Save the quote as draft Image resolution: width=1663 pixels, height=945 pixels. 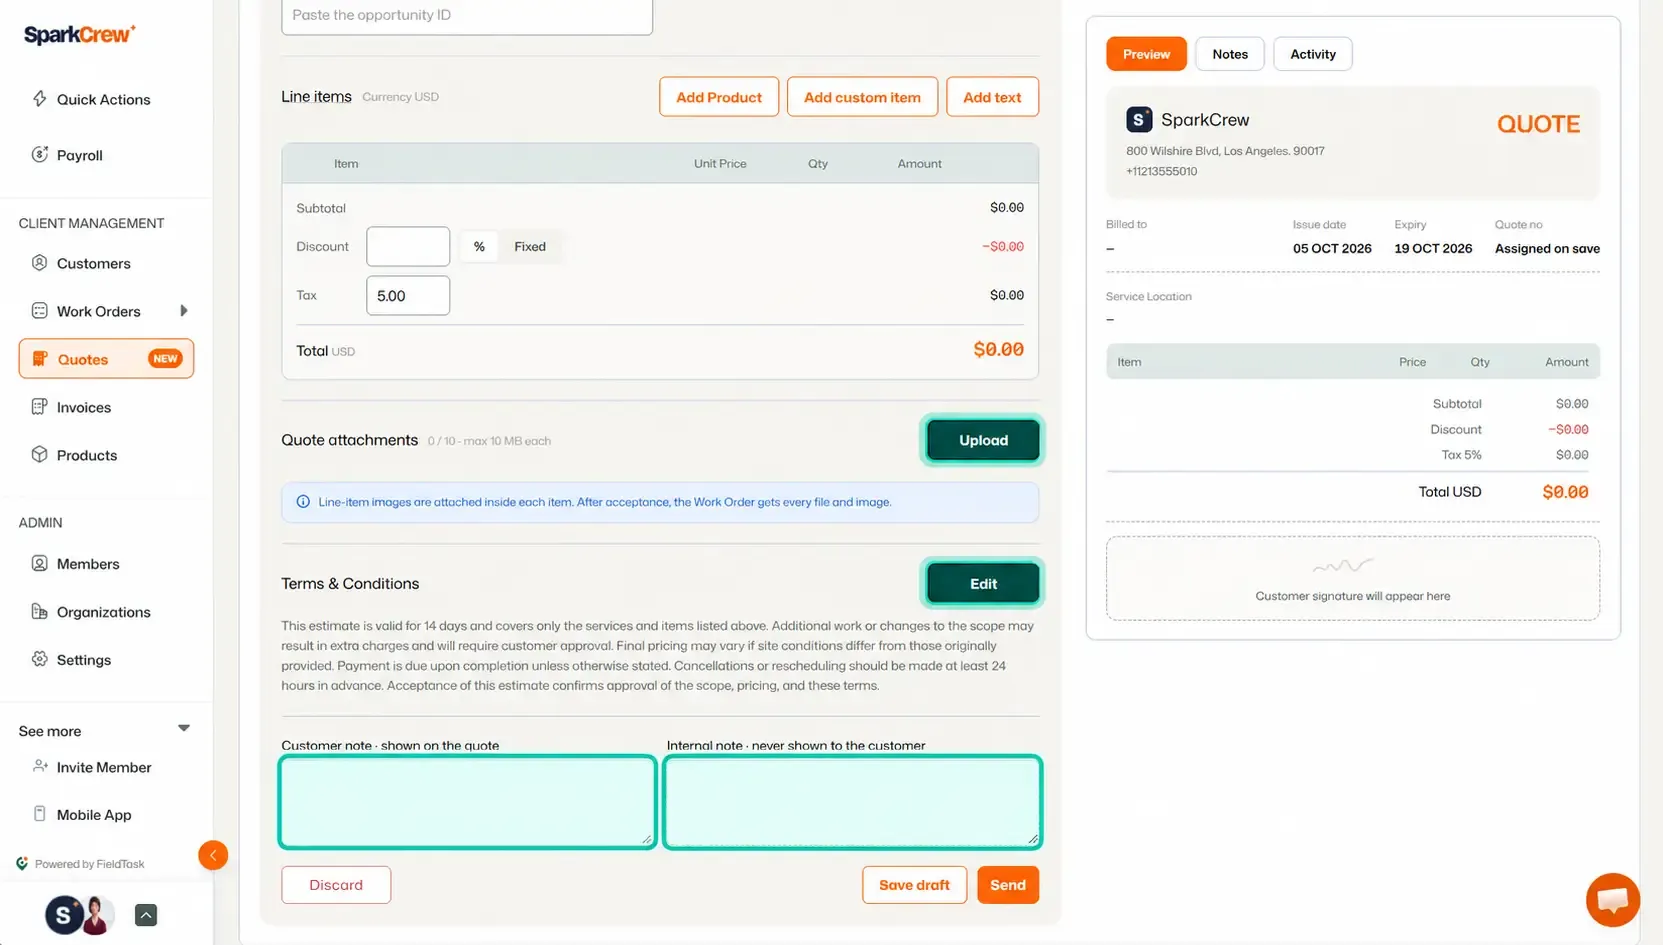coord(914,885)
